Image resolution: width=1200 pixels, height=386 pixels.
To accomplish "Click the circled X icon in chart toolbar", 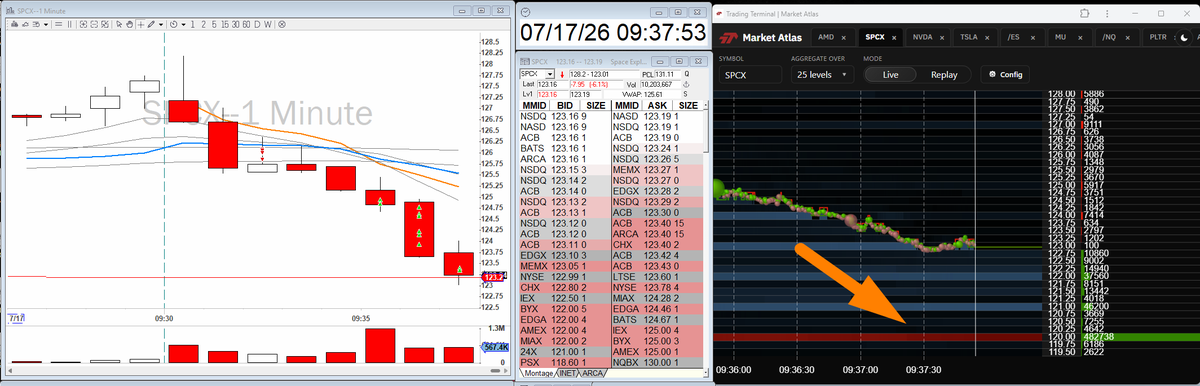I will click(x=282, y=25).
